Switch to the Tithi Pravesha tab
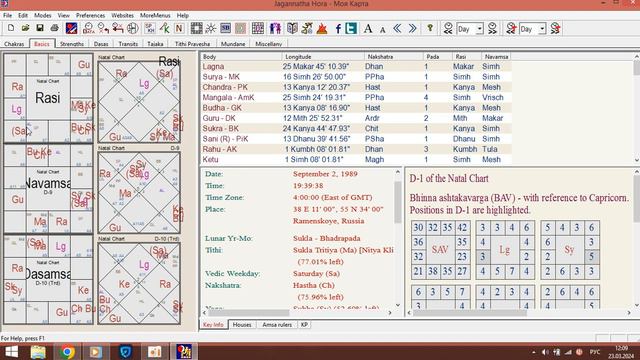 point(192,44)
